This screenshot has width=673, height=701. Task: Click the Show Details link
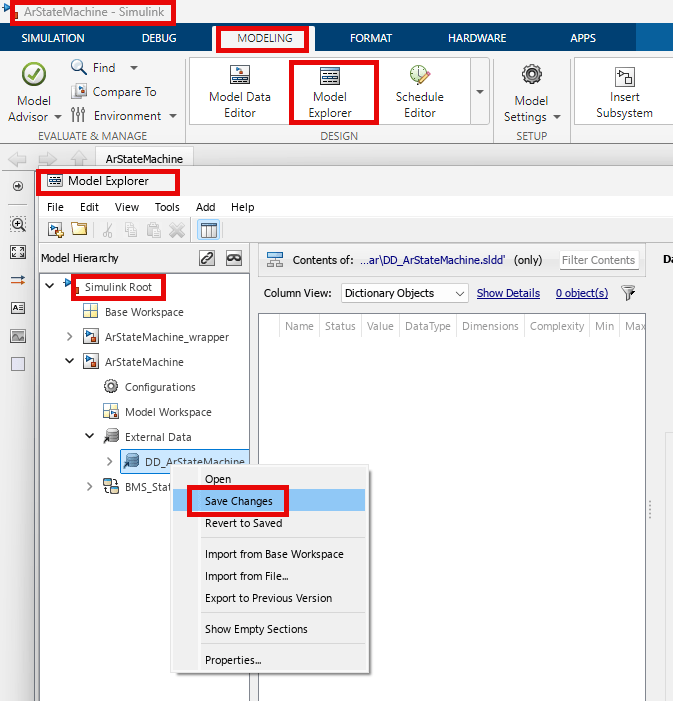[x=508, y=293]
